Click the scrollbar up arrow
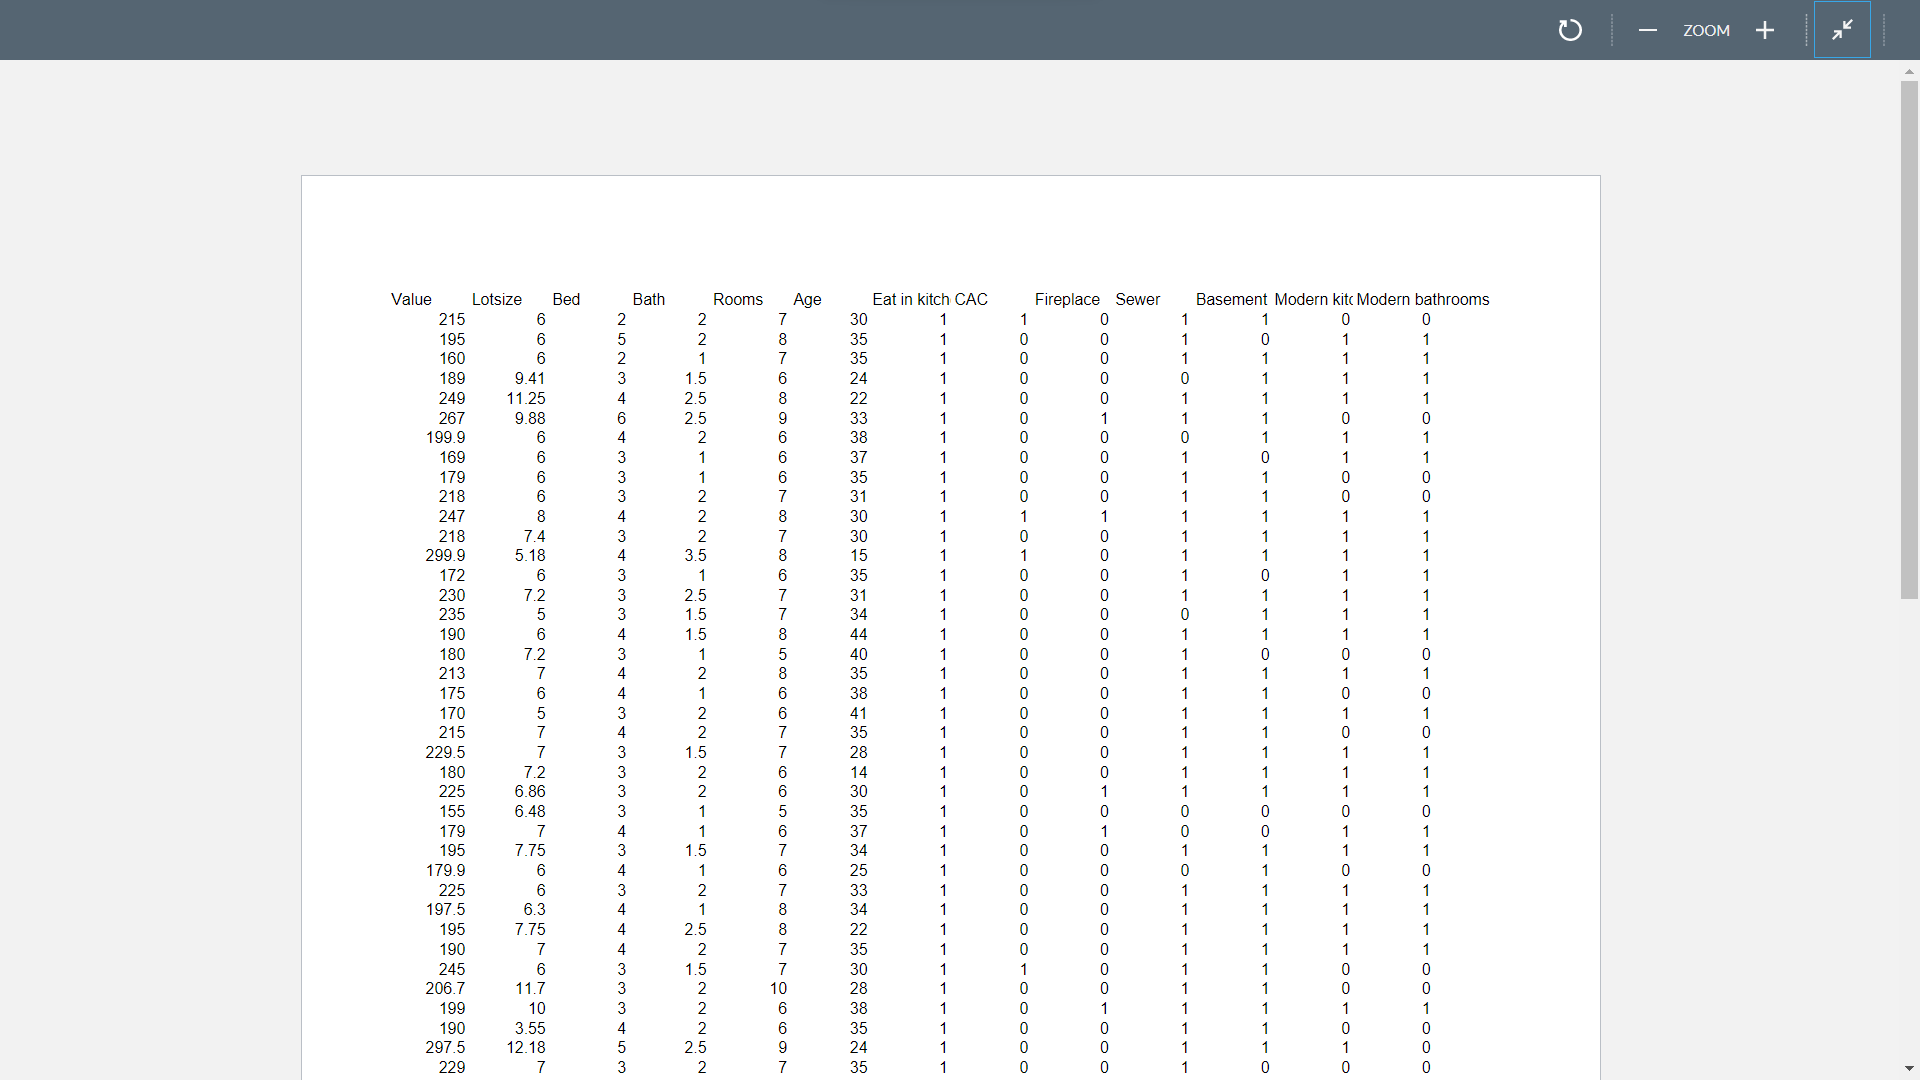Viewport: 1920px width, 1080px height. (x=1909, y=70)
